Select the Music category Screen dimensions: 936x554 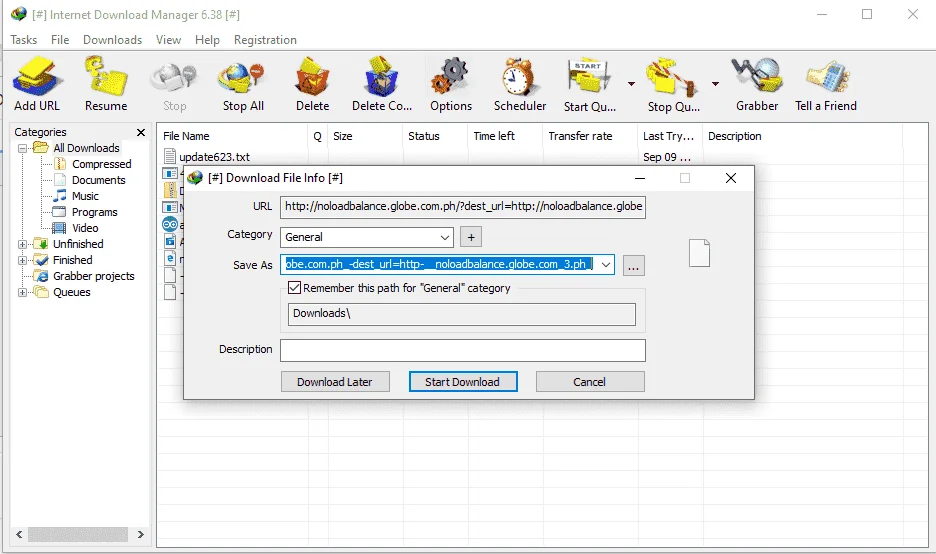[x=85, y=196]
